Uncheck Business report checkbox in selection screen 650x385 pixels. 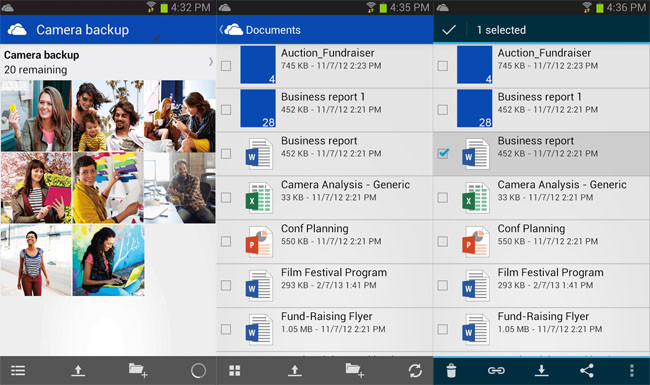point(443,154)
